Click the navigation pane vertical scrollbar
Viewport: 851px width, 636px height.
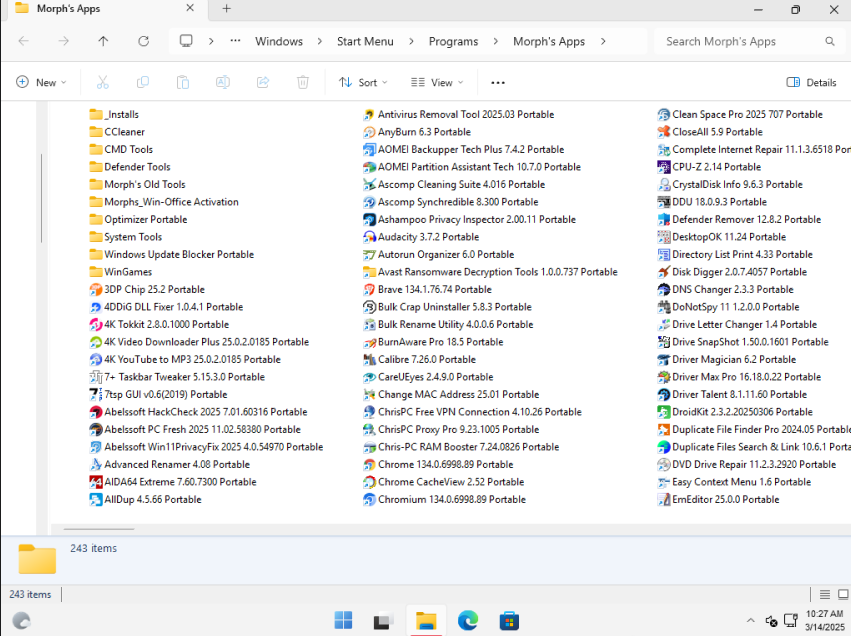click(41, 198)
